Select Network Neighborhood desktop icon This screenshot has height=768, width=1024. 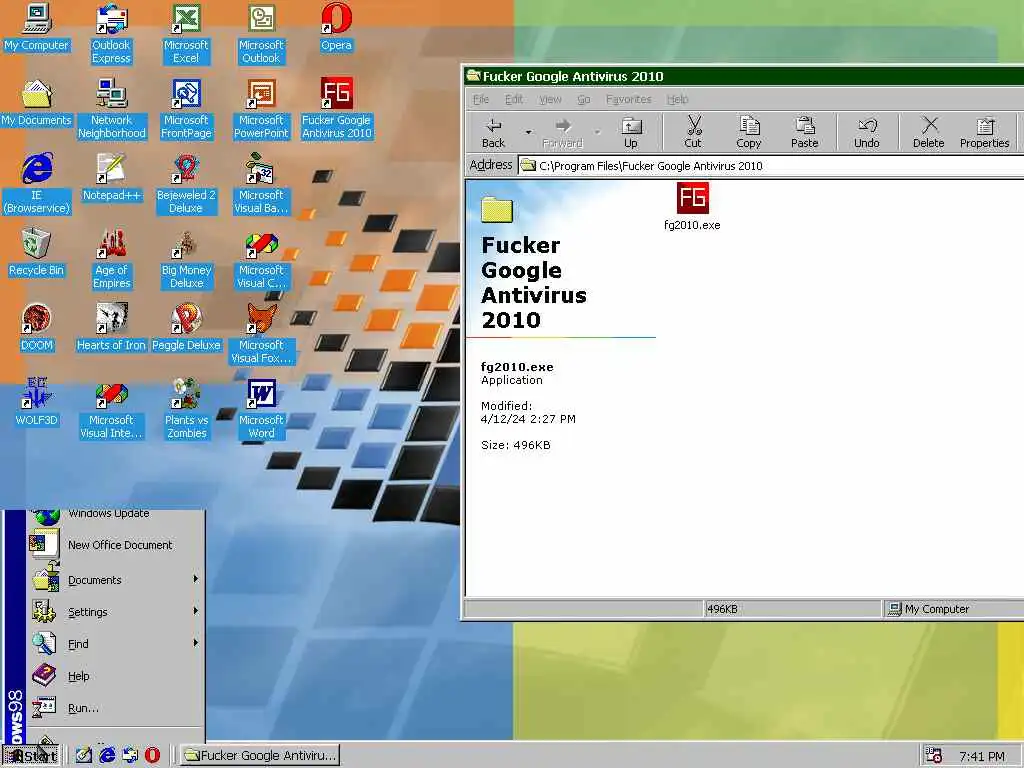coord(112,109)
